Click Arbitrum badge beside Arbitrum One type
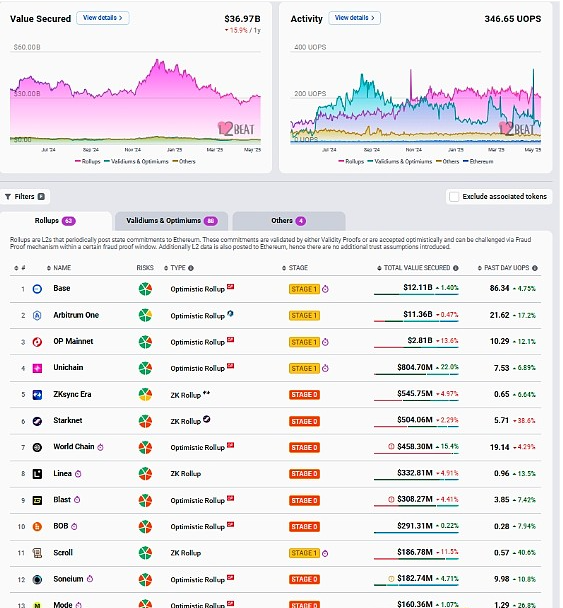 coord(230,313)
